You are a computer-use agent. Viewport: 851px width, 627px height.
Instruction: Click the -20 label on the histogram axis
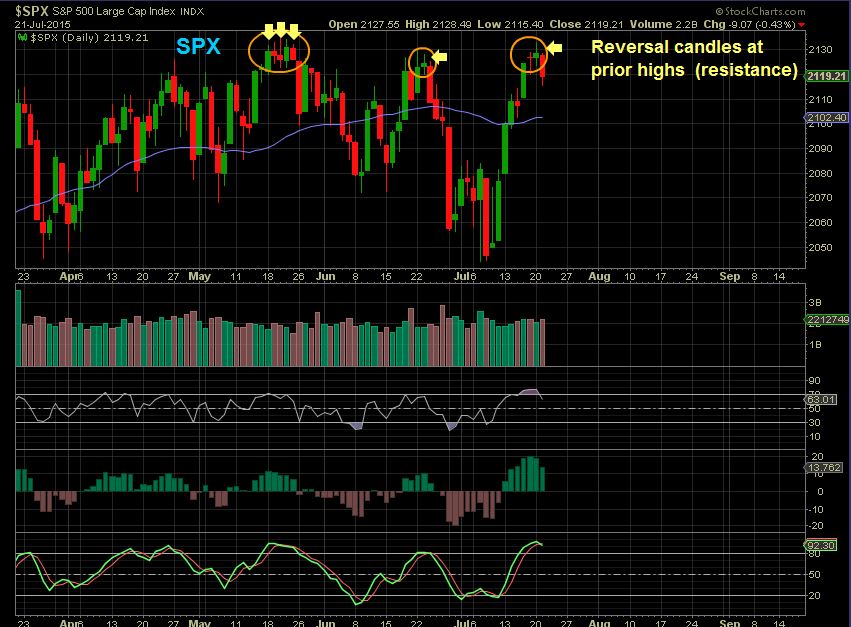tap(816, 525)
